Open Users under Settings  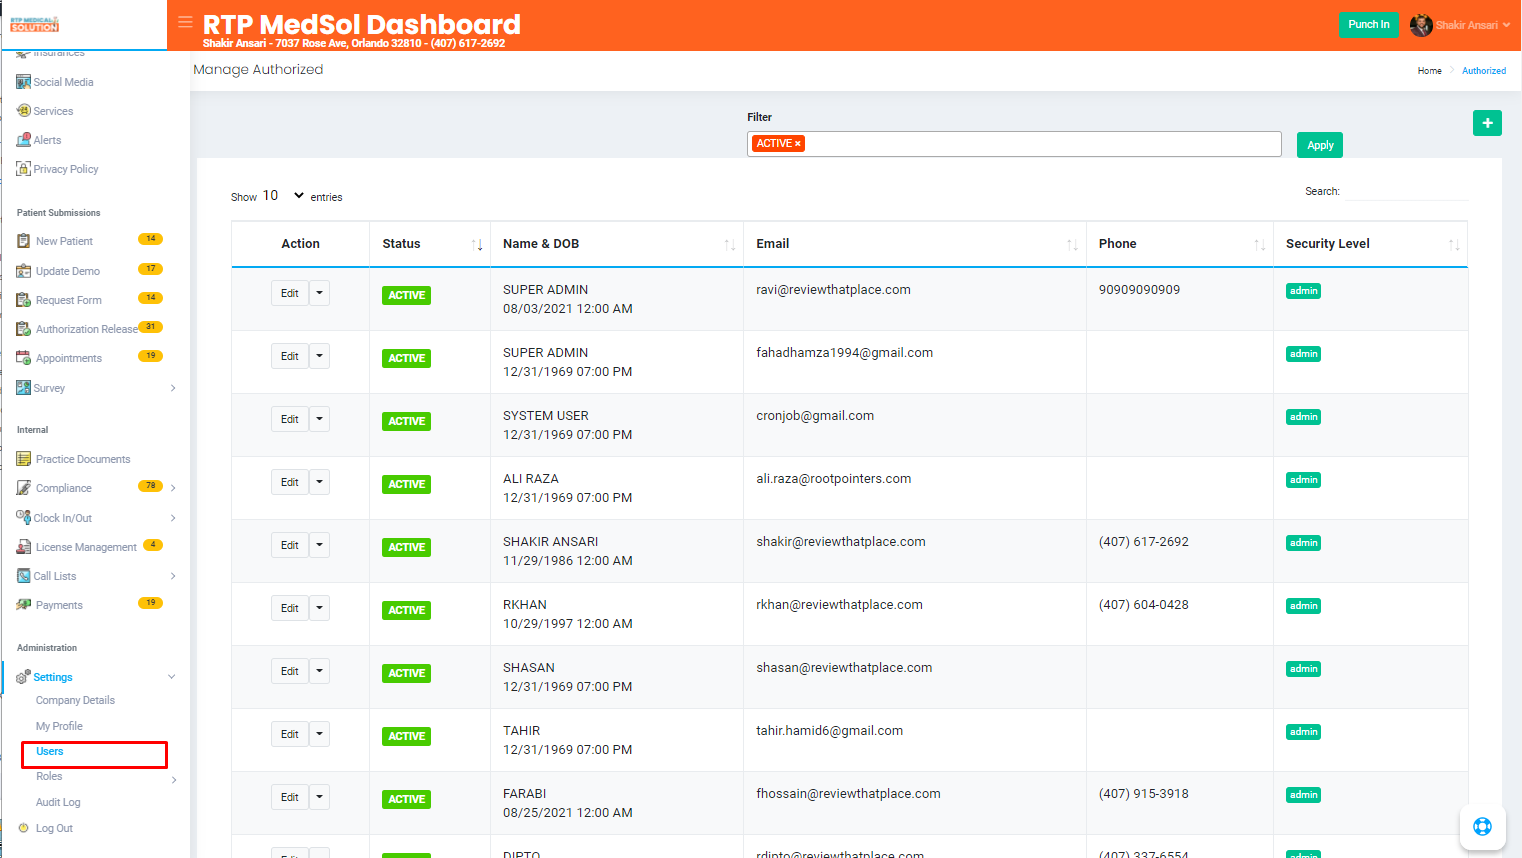(50, 751)
